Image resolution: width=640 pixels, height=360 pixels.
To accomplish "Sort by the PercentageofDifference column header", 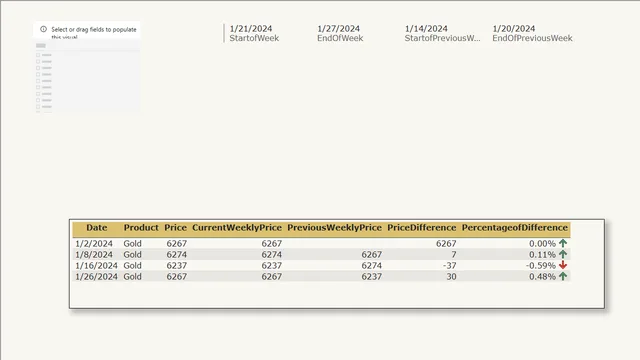I will pyautogui.click(x=515, y=228).
